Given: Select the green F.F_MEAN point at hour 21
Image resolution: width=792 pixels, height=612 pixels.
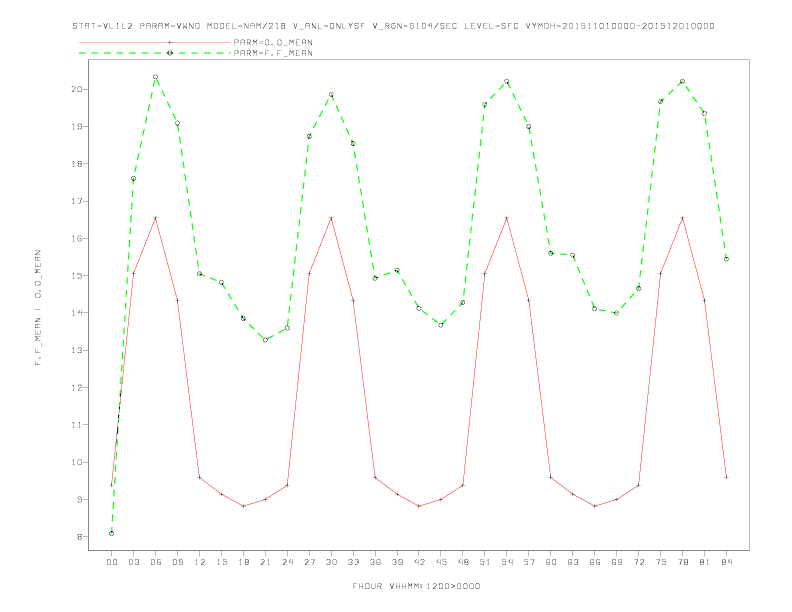Looking at the screenshot, I should [265, 340].
